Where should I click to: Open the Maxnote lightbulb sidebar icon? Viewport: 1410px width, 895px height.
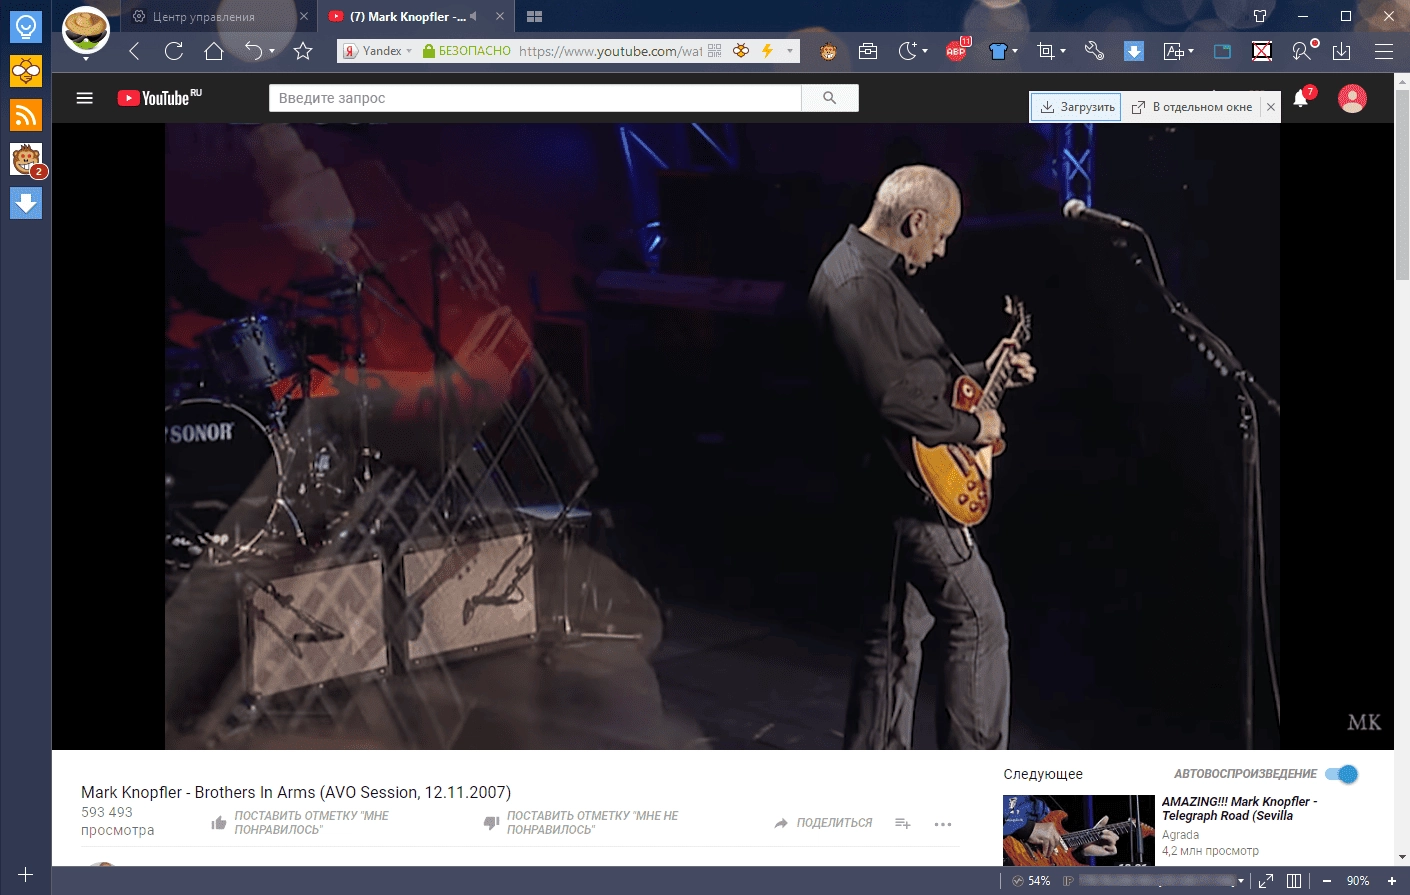pyautogui.click(x=26, y=26)
